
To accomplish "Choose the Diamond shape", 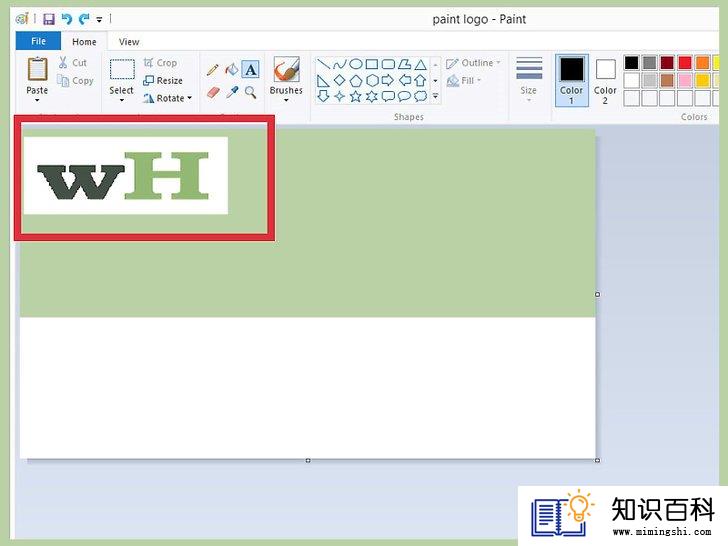I will 339,81.
